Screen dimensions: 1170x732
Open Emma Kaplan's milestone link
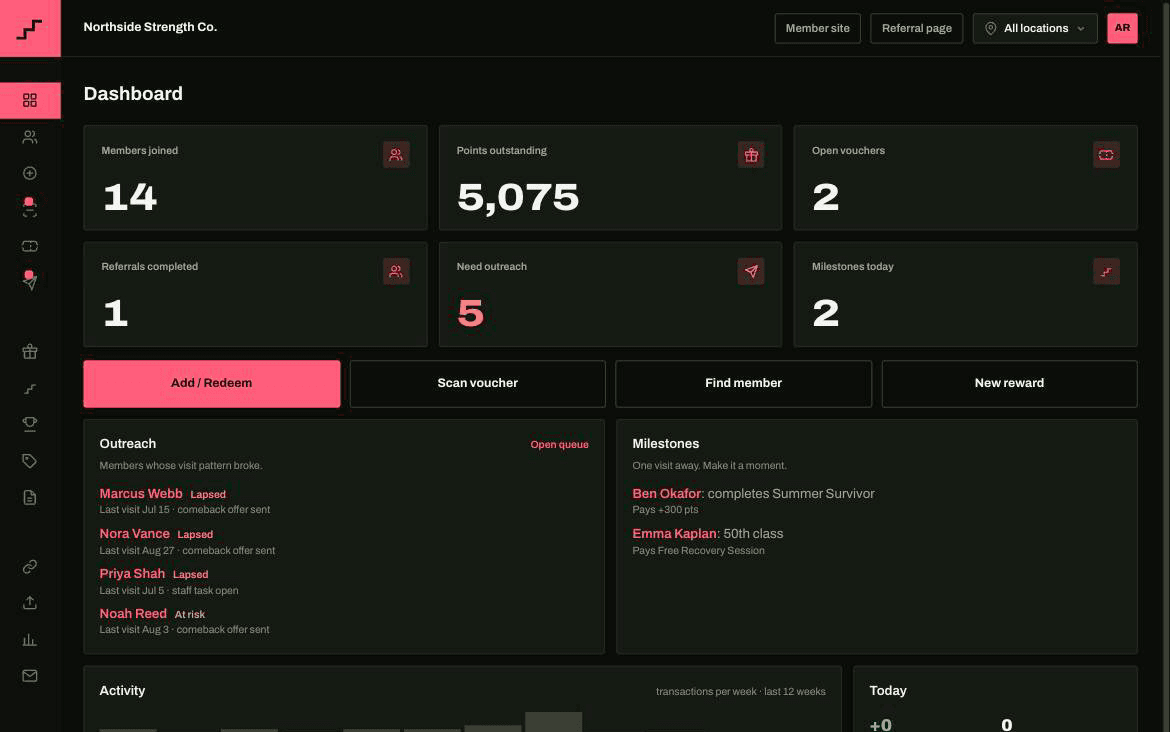pos(675,534)
